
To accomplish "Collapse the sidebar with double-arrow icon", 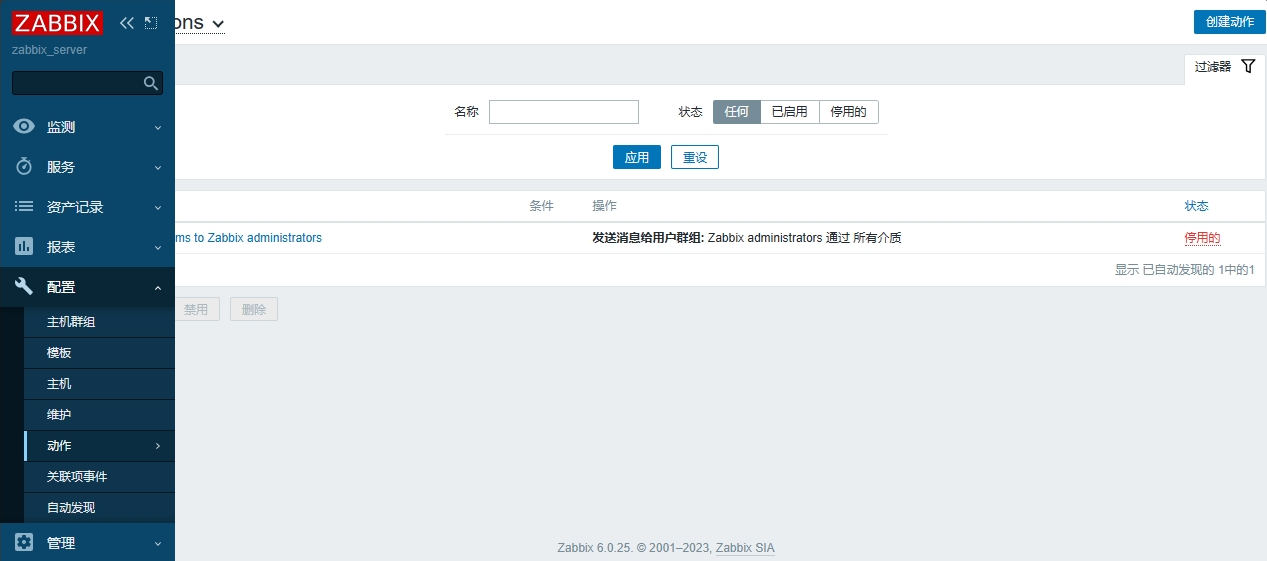I will tap(126, 22).
